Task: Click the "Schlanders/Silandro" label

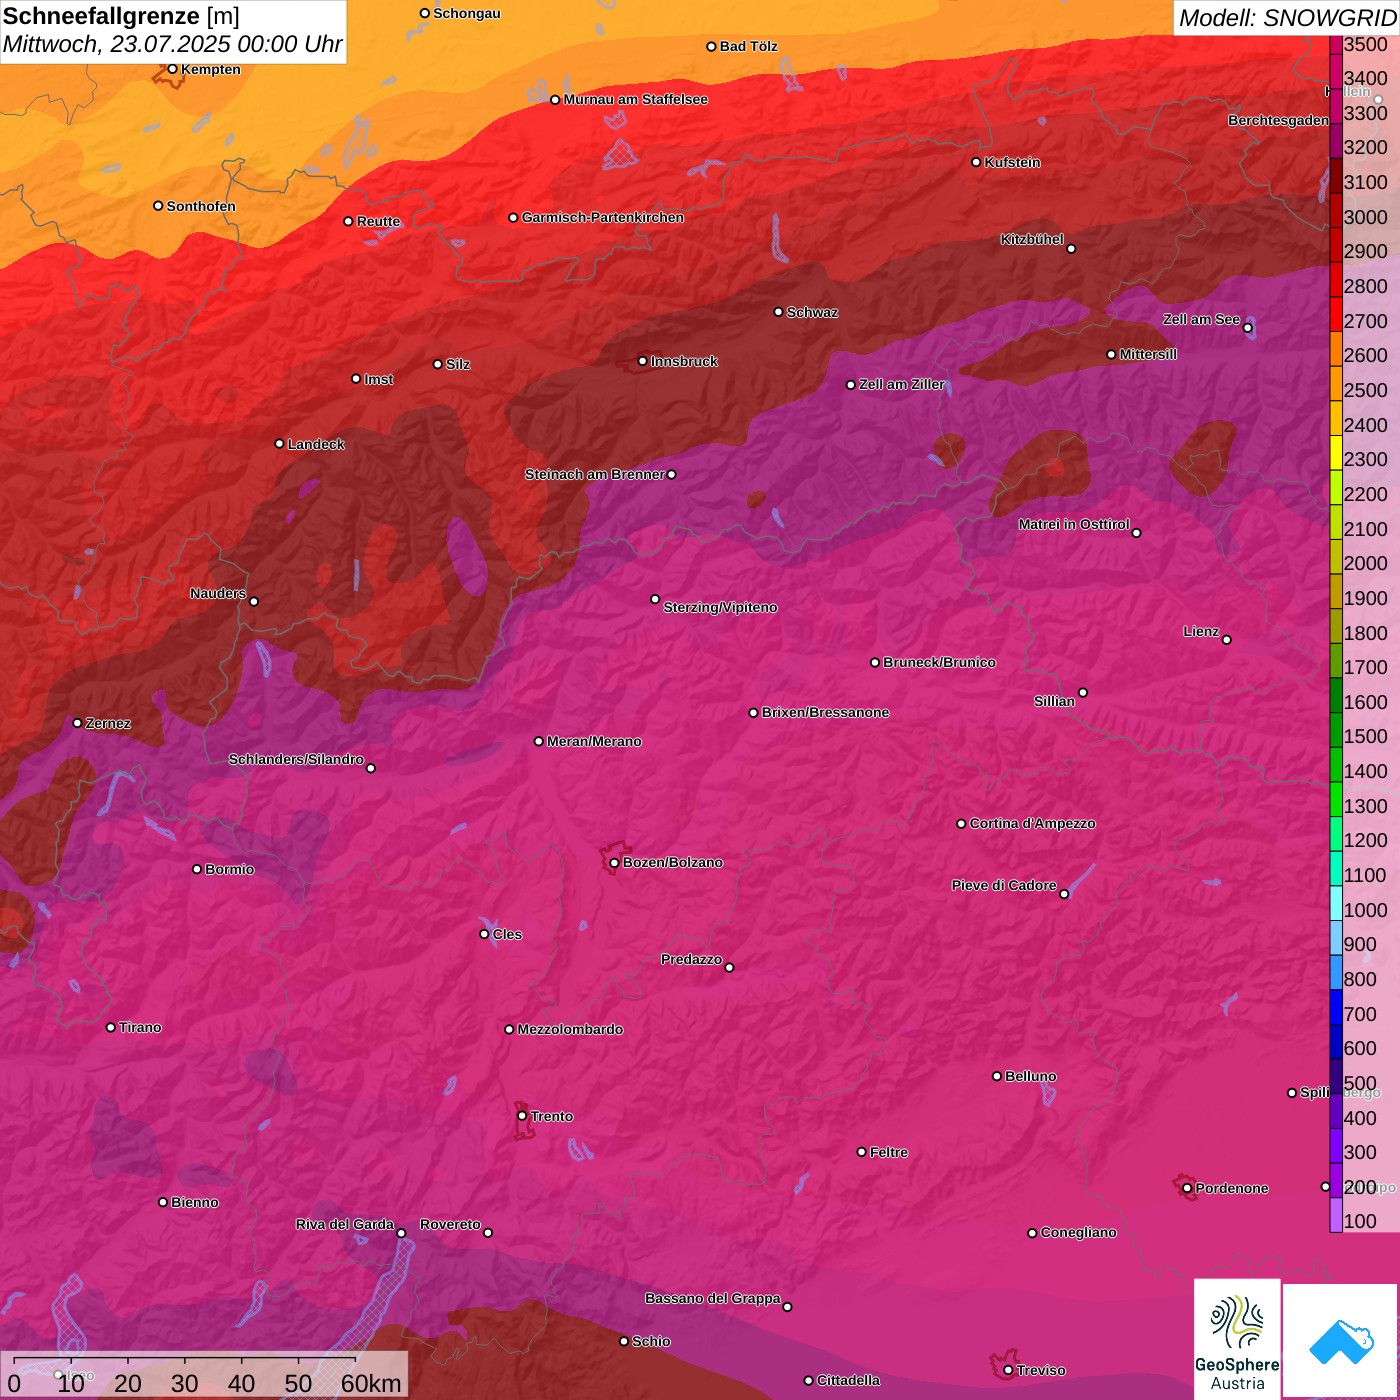Action: (296, 759)
